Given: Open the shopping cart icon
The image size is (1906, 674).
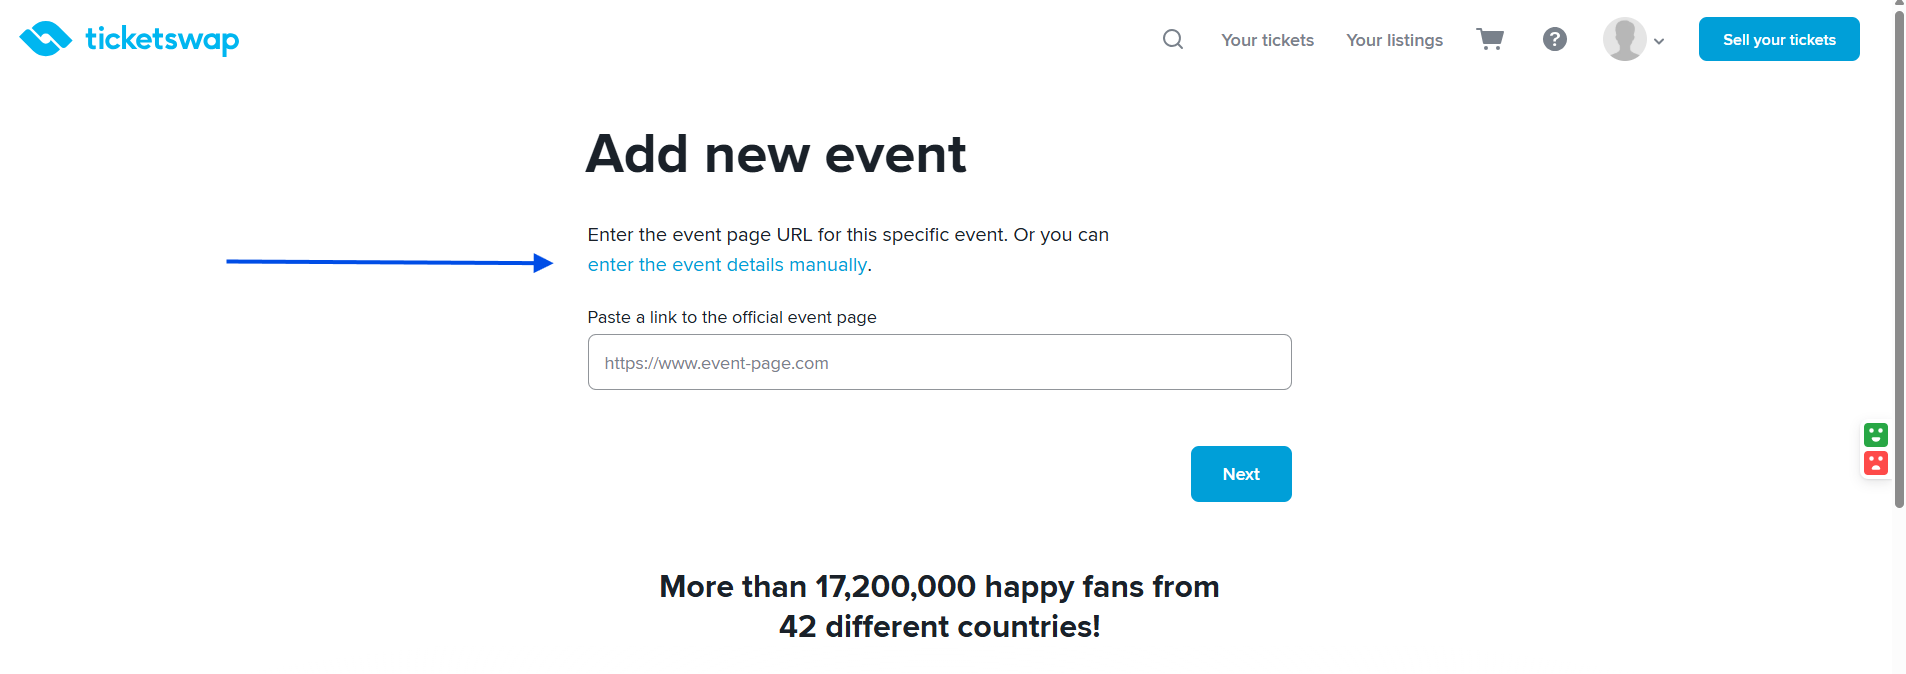Looking at the screenshot, I should (x=1490, y=39).
